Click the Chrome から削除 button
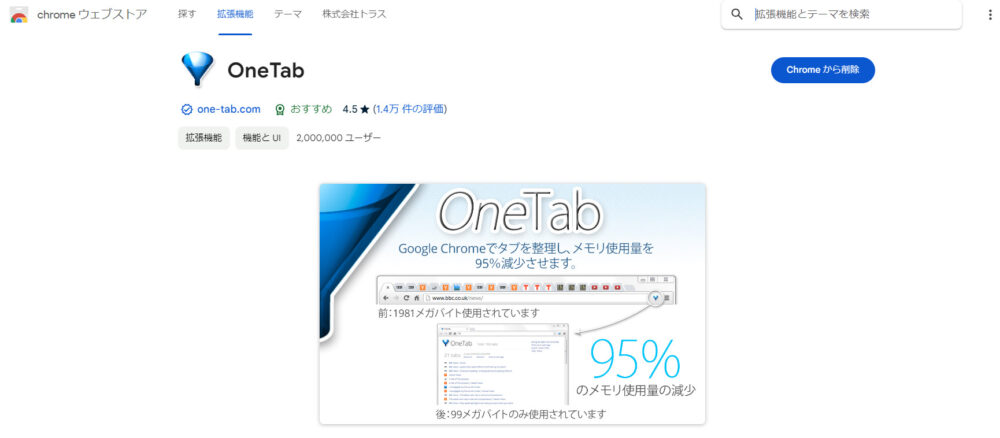The width and height of the screenshot is (1000, 438). pyautogui.click(x=823, y=70)
